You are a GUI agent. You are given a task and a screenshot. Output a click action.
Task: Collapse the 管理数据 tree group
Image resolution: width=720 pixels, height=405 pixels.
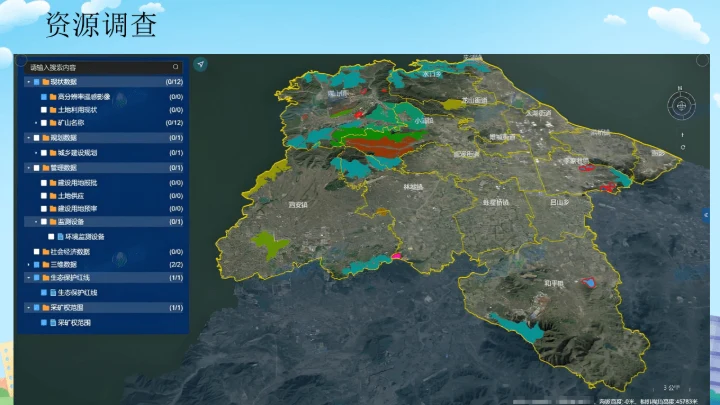tap(27, 167)
